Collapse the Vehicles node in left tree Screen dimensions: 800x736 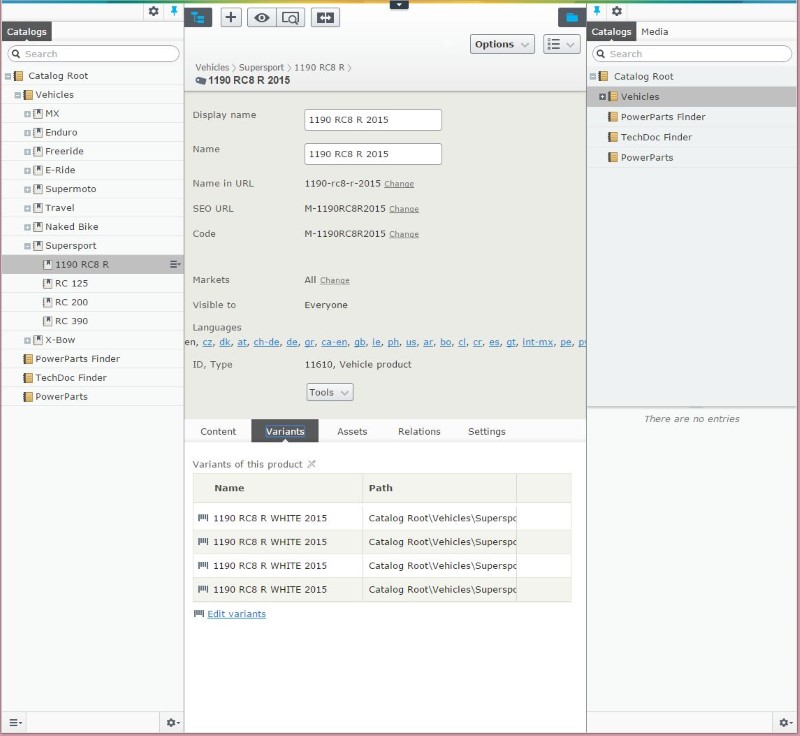click(x=18, y=95)
